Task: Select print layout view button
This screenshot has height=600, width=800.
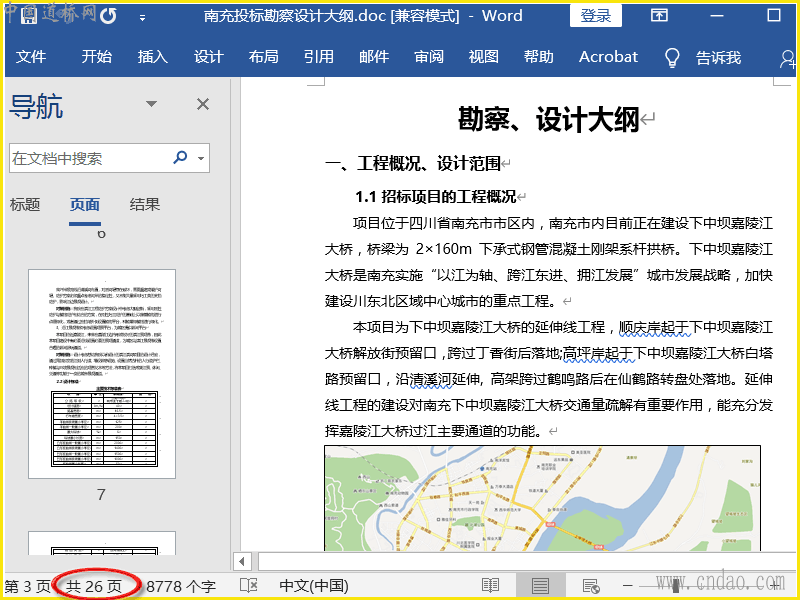Action: point(540,585)
